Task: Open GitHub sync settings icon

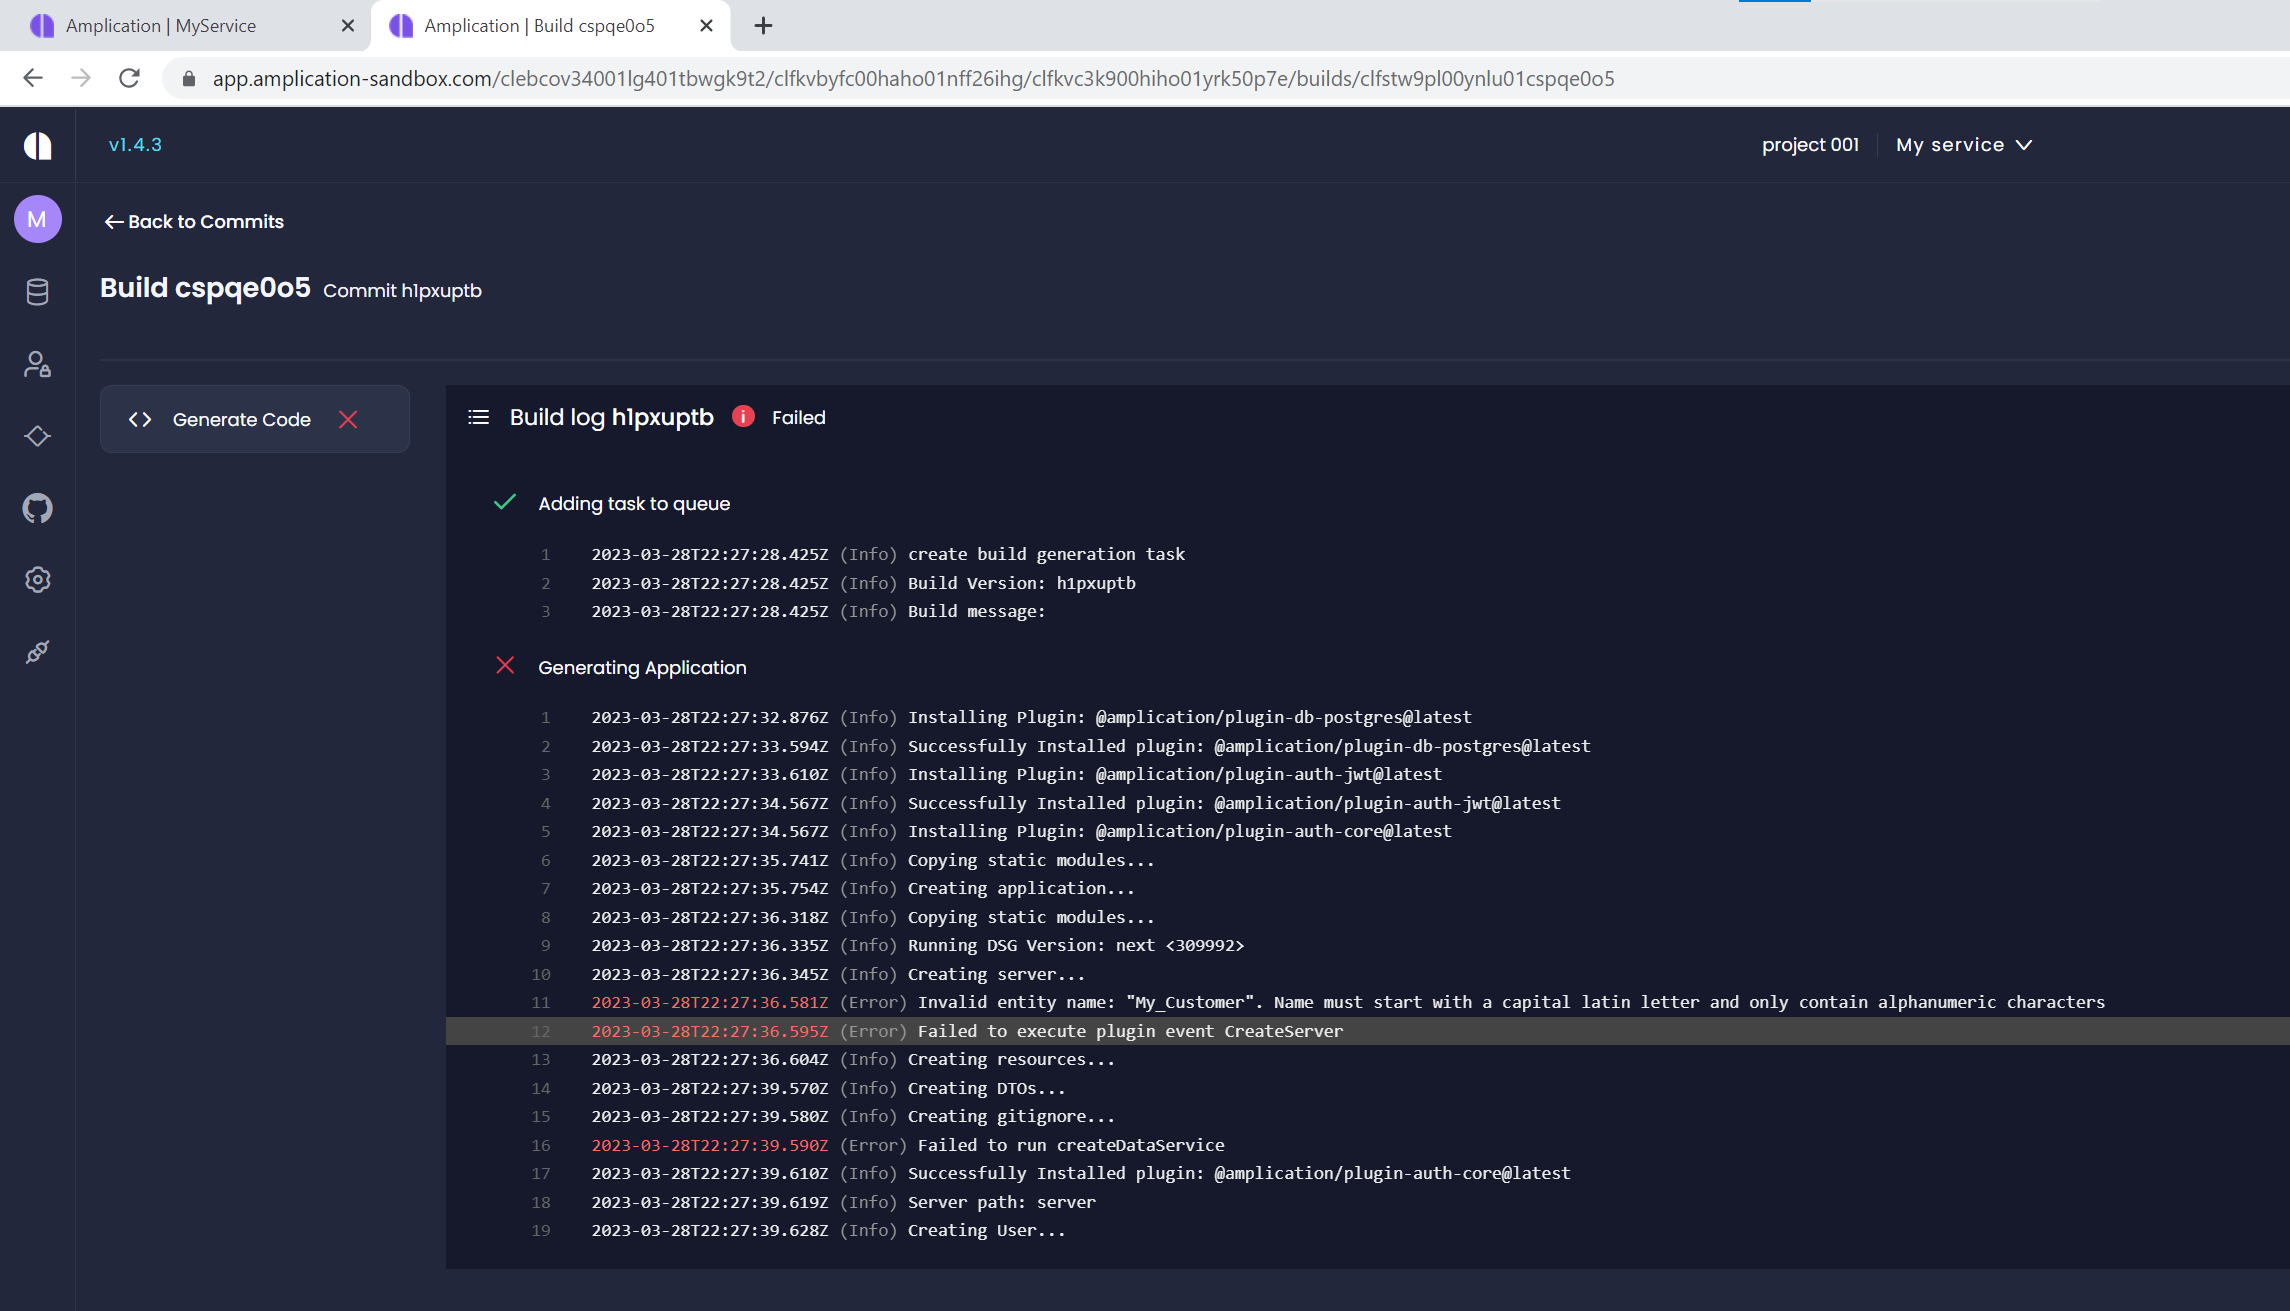Action: coord(37,508)
